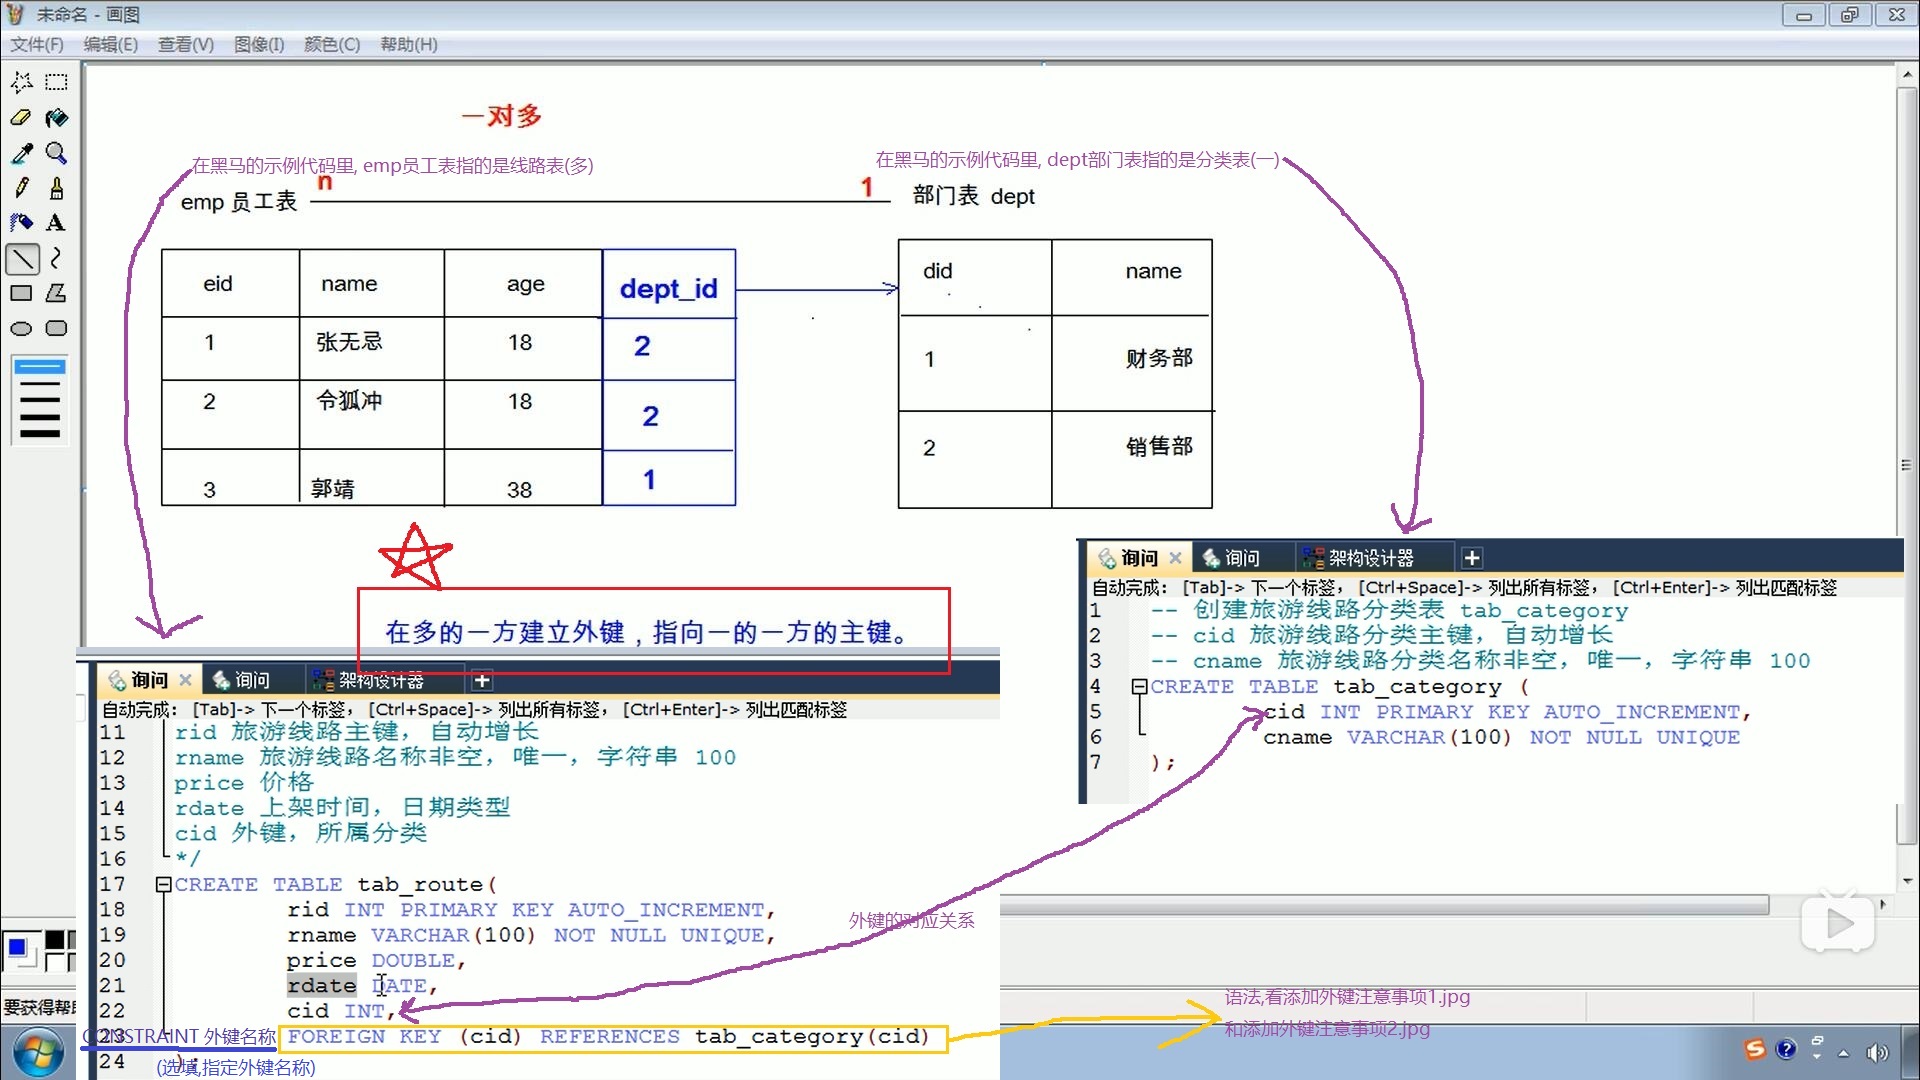Viewport: 1920px width, 1080px height.
Task: Click the plus new-tab button in right editor
Action: click(x=1472, y=558)
